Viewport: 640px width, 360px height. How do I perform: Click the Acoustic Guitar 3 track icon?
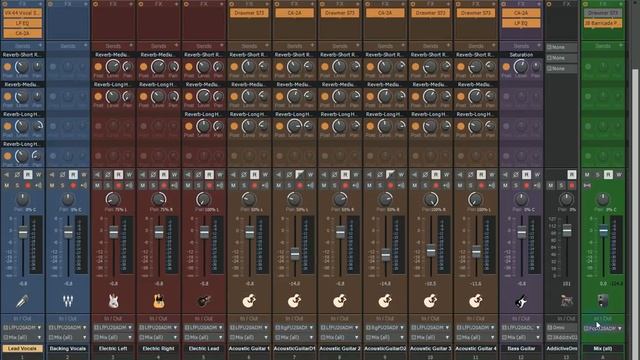430,301
